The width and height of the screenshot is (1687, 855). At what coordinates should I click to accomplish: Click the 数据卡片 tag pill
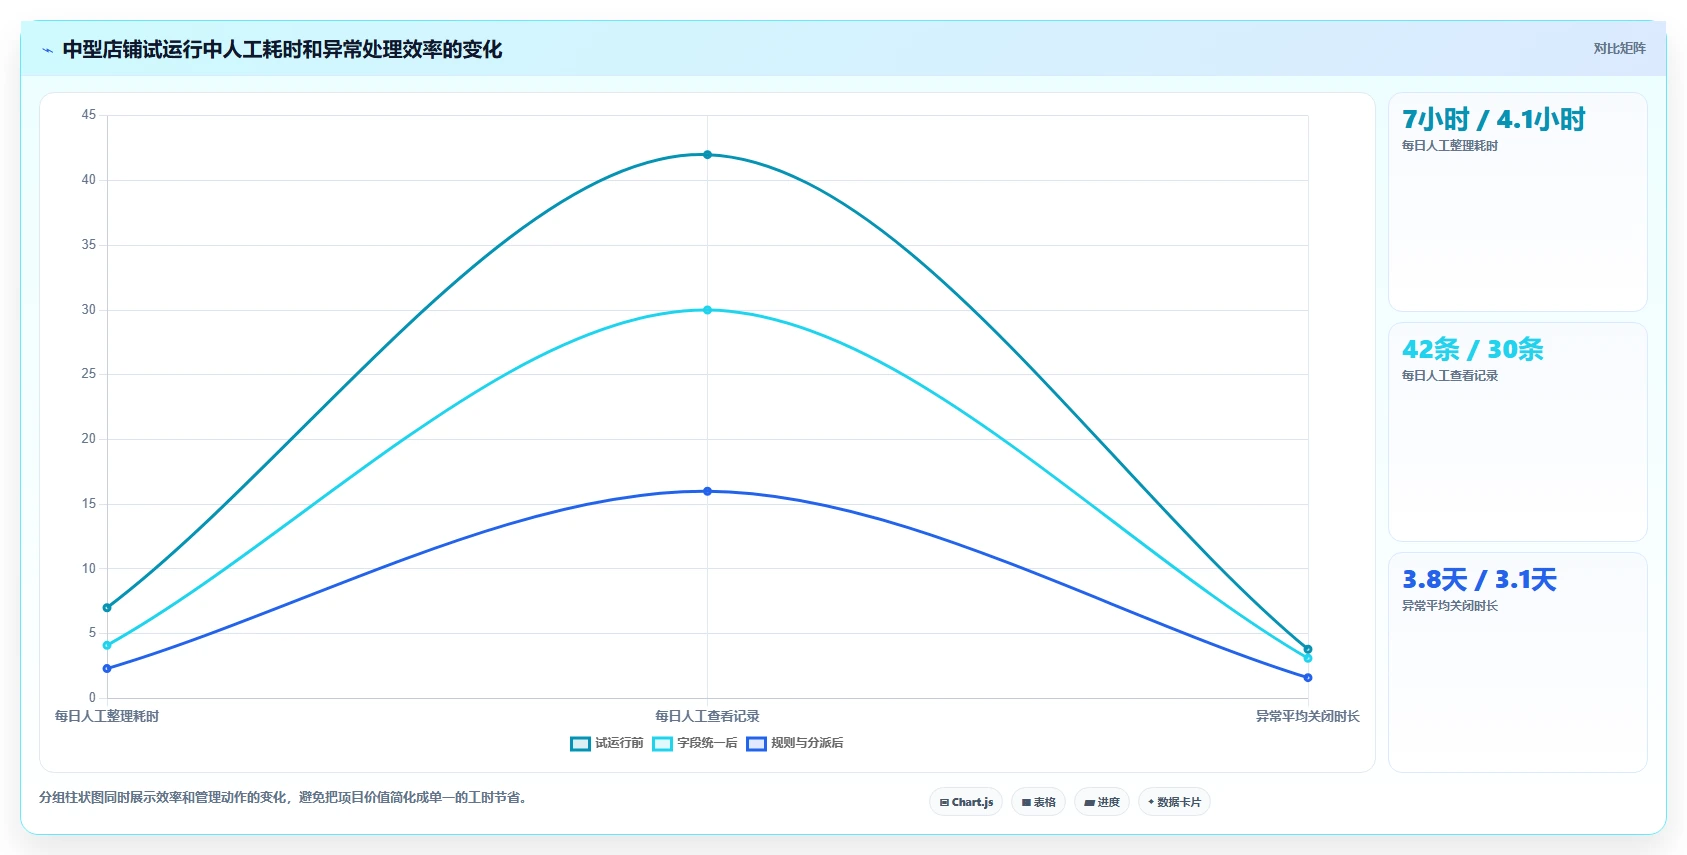(x=1174, y=802)
